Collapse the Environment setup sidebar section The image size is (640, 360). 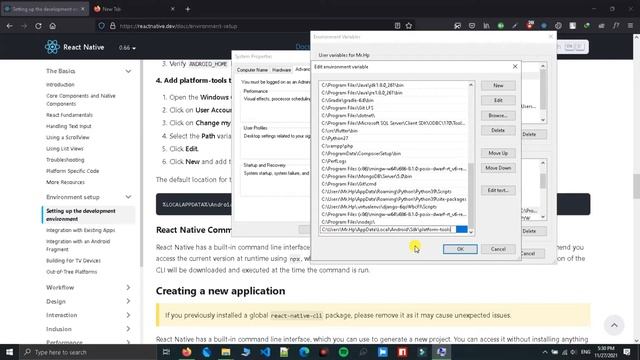(128, 197)
